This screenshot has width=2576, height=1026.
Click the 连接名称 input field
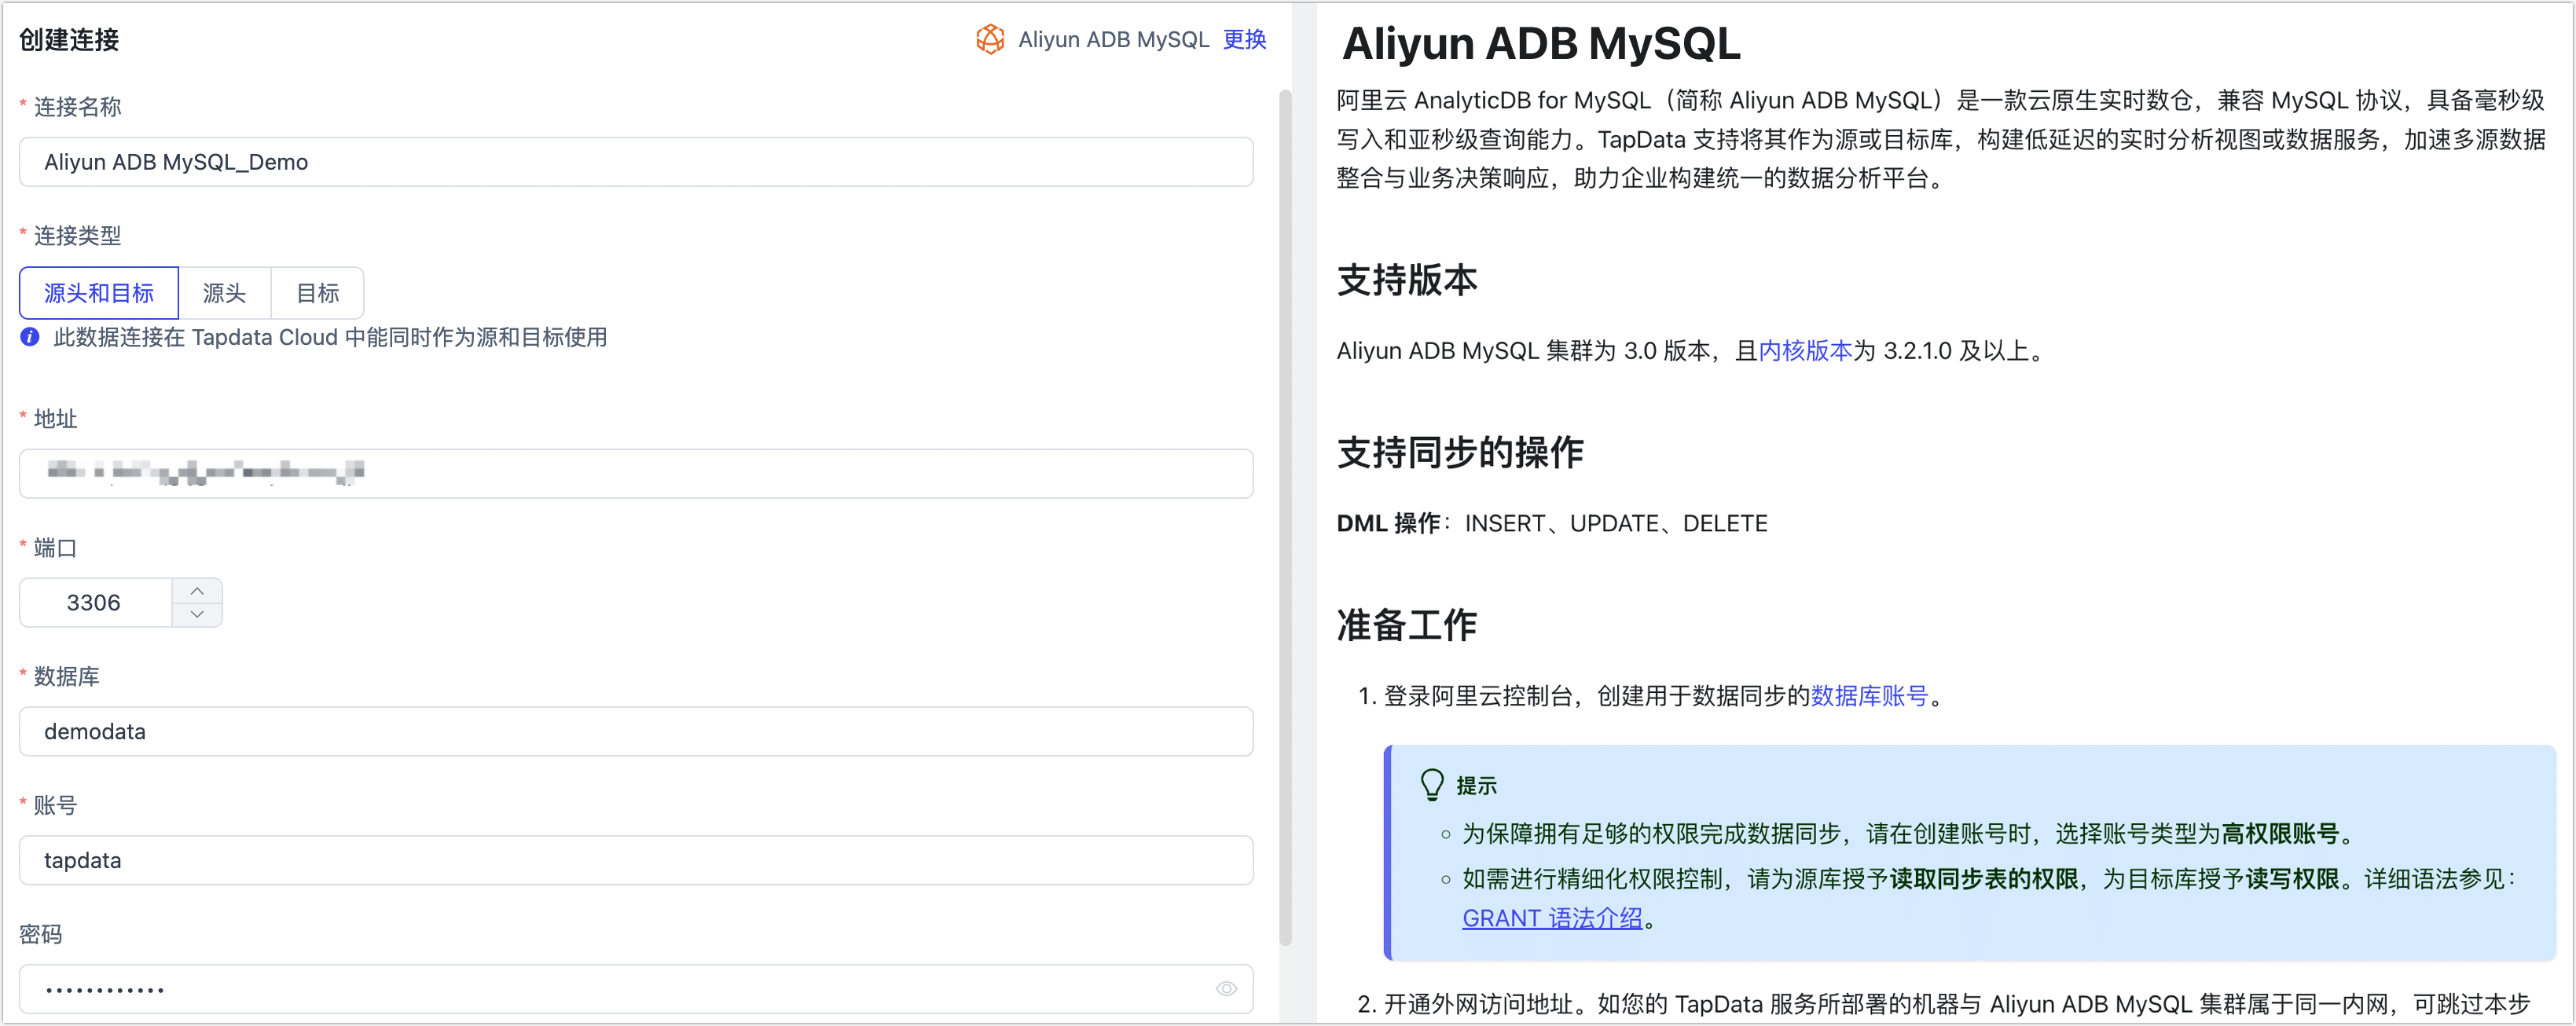[x=635, y=162]
